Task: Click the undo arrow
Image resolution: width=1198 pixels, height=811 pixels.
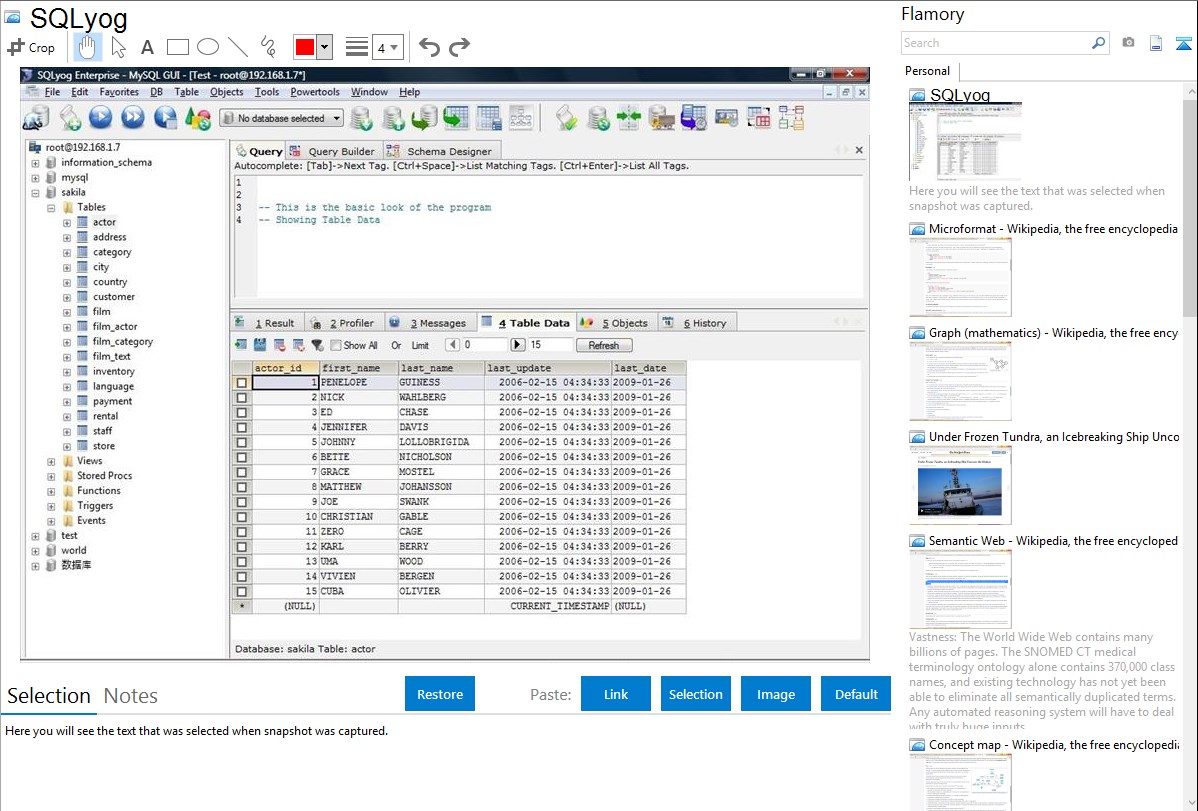Action: 429,47
